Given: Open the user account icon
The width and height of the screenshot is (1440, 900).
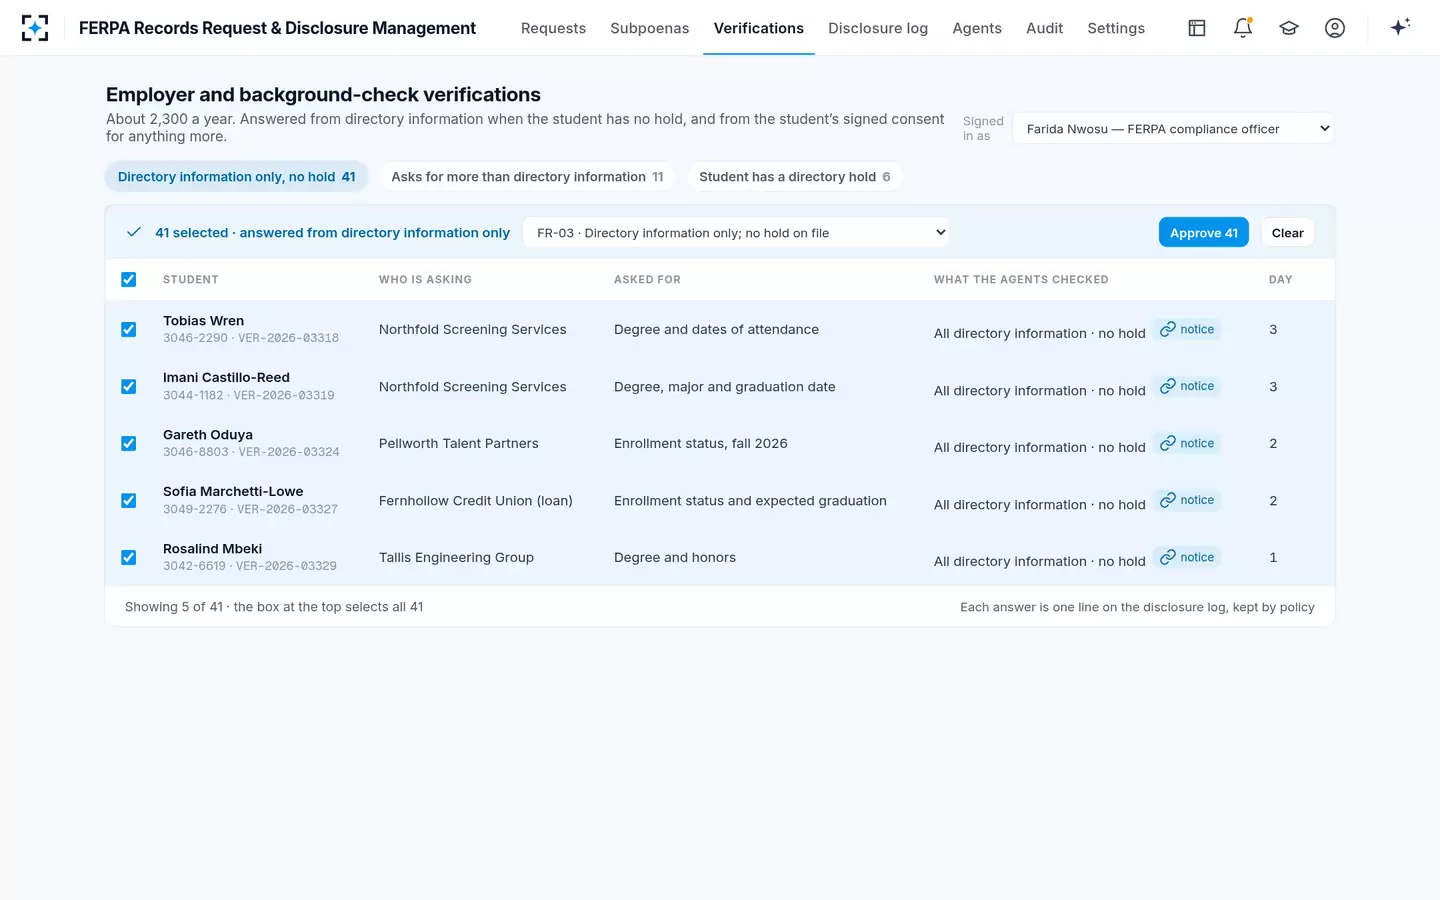Looking at the screenshot, I should 1335,28.
